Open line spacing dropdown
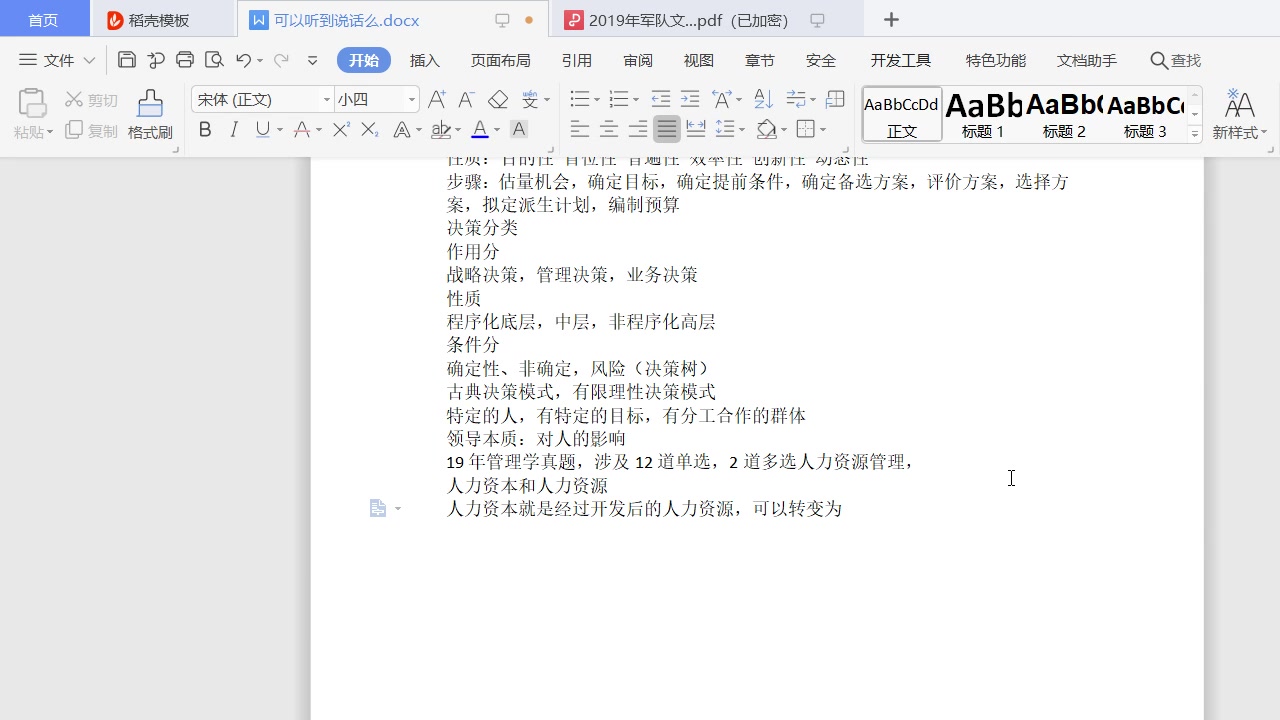The width and height of the screenshot is (1280, 720). (740, 129)
